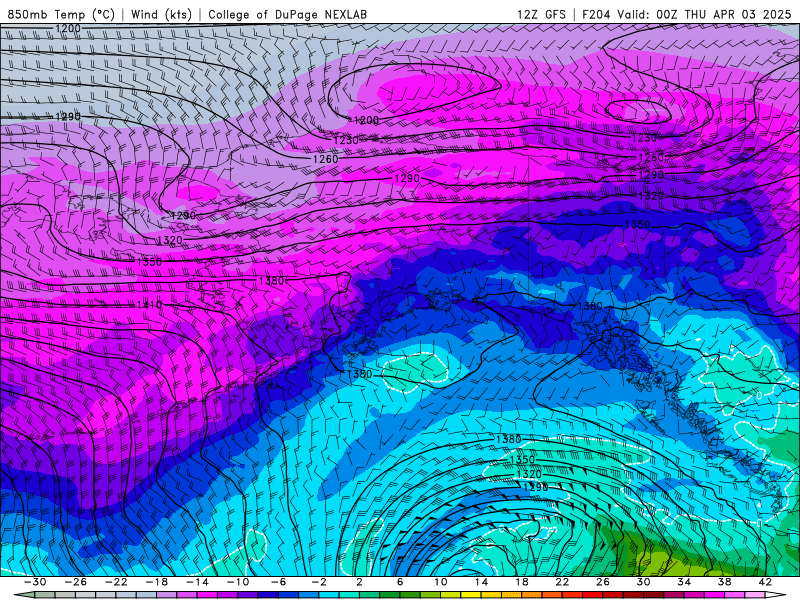The height and width of the screenshot is (600, 800).
Task: Select the 34 color scale label
Action: coord(684,582)
